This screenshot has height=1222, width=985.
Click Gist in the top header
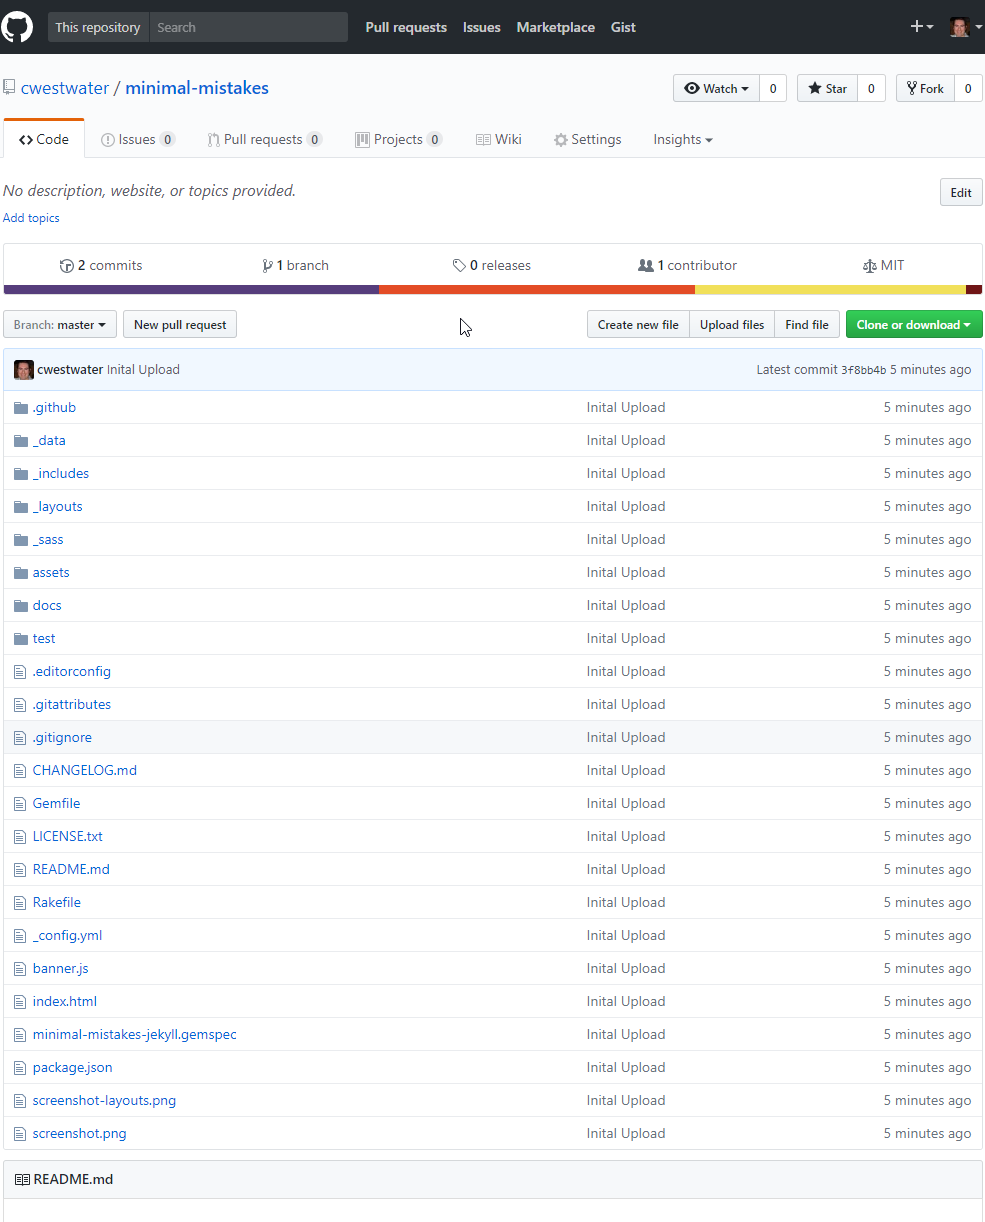coord(623,27)
